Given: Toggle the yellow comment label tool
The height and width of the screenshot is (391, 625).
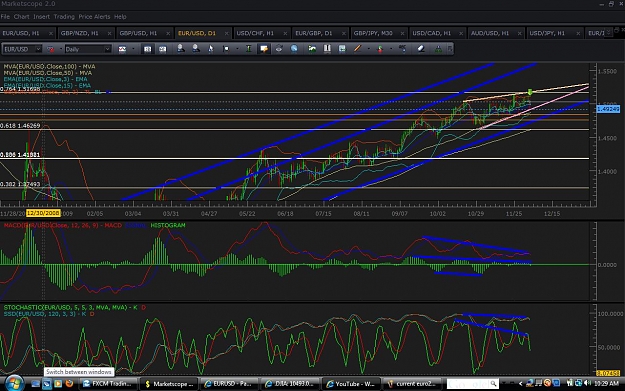Looking at the screenshot, I should (x=263, y=49).
